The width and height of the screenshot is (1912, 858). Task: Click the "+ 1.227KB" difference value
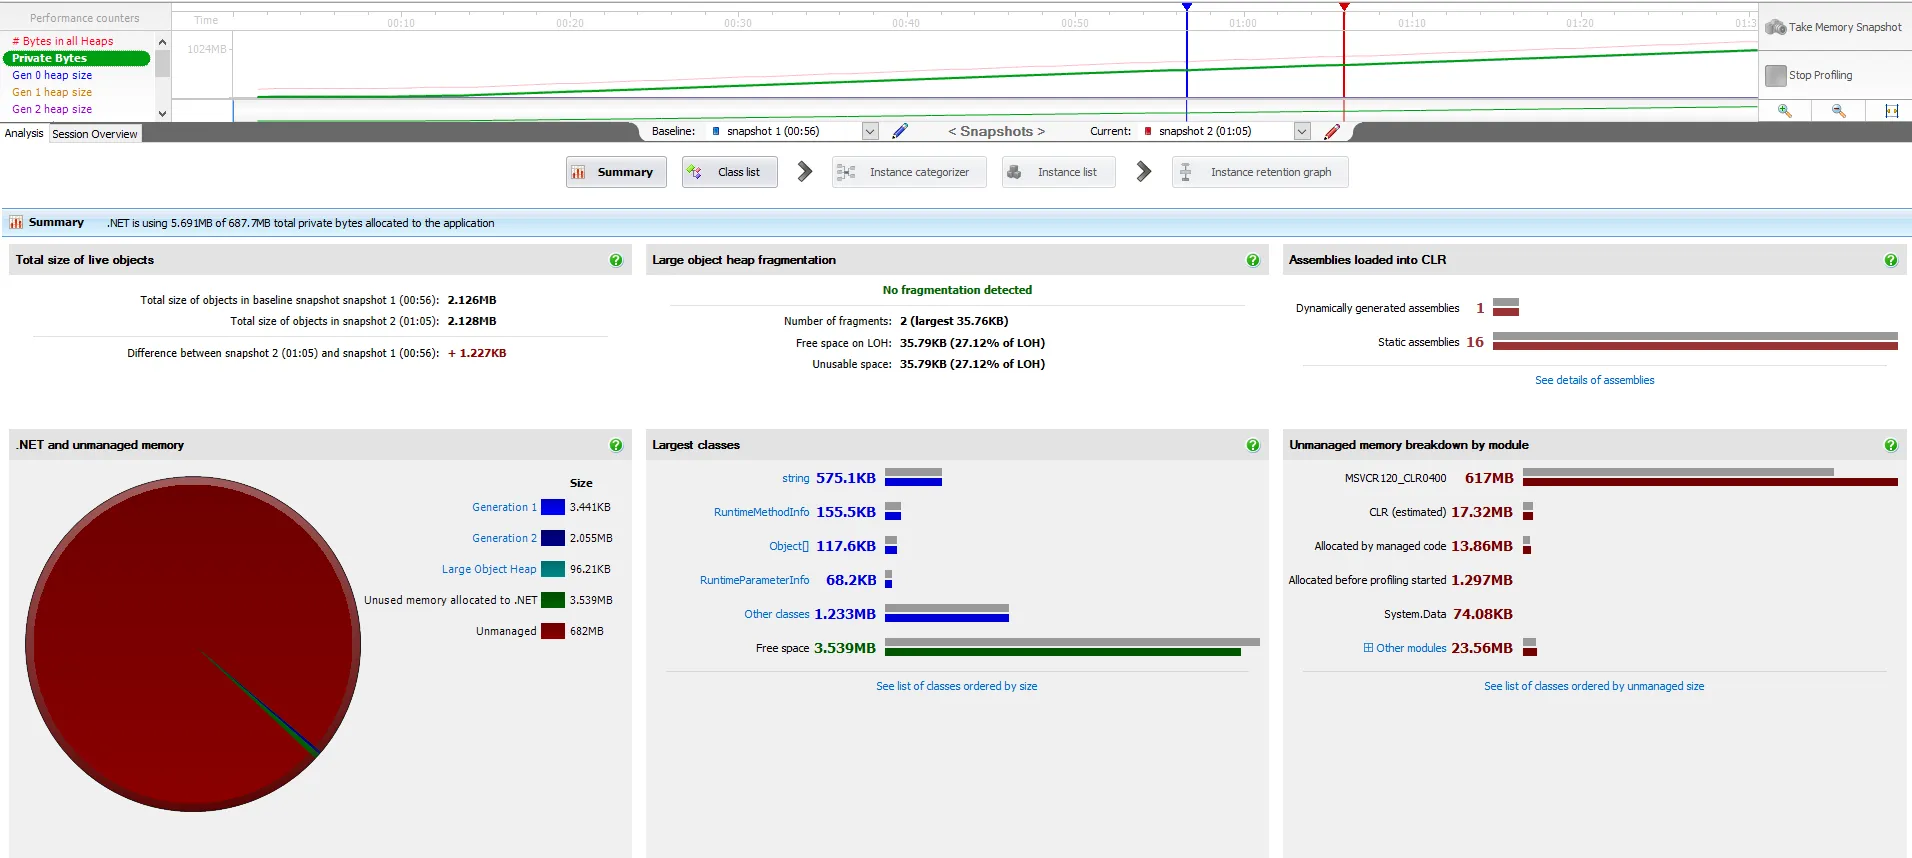coord(477,353)
